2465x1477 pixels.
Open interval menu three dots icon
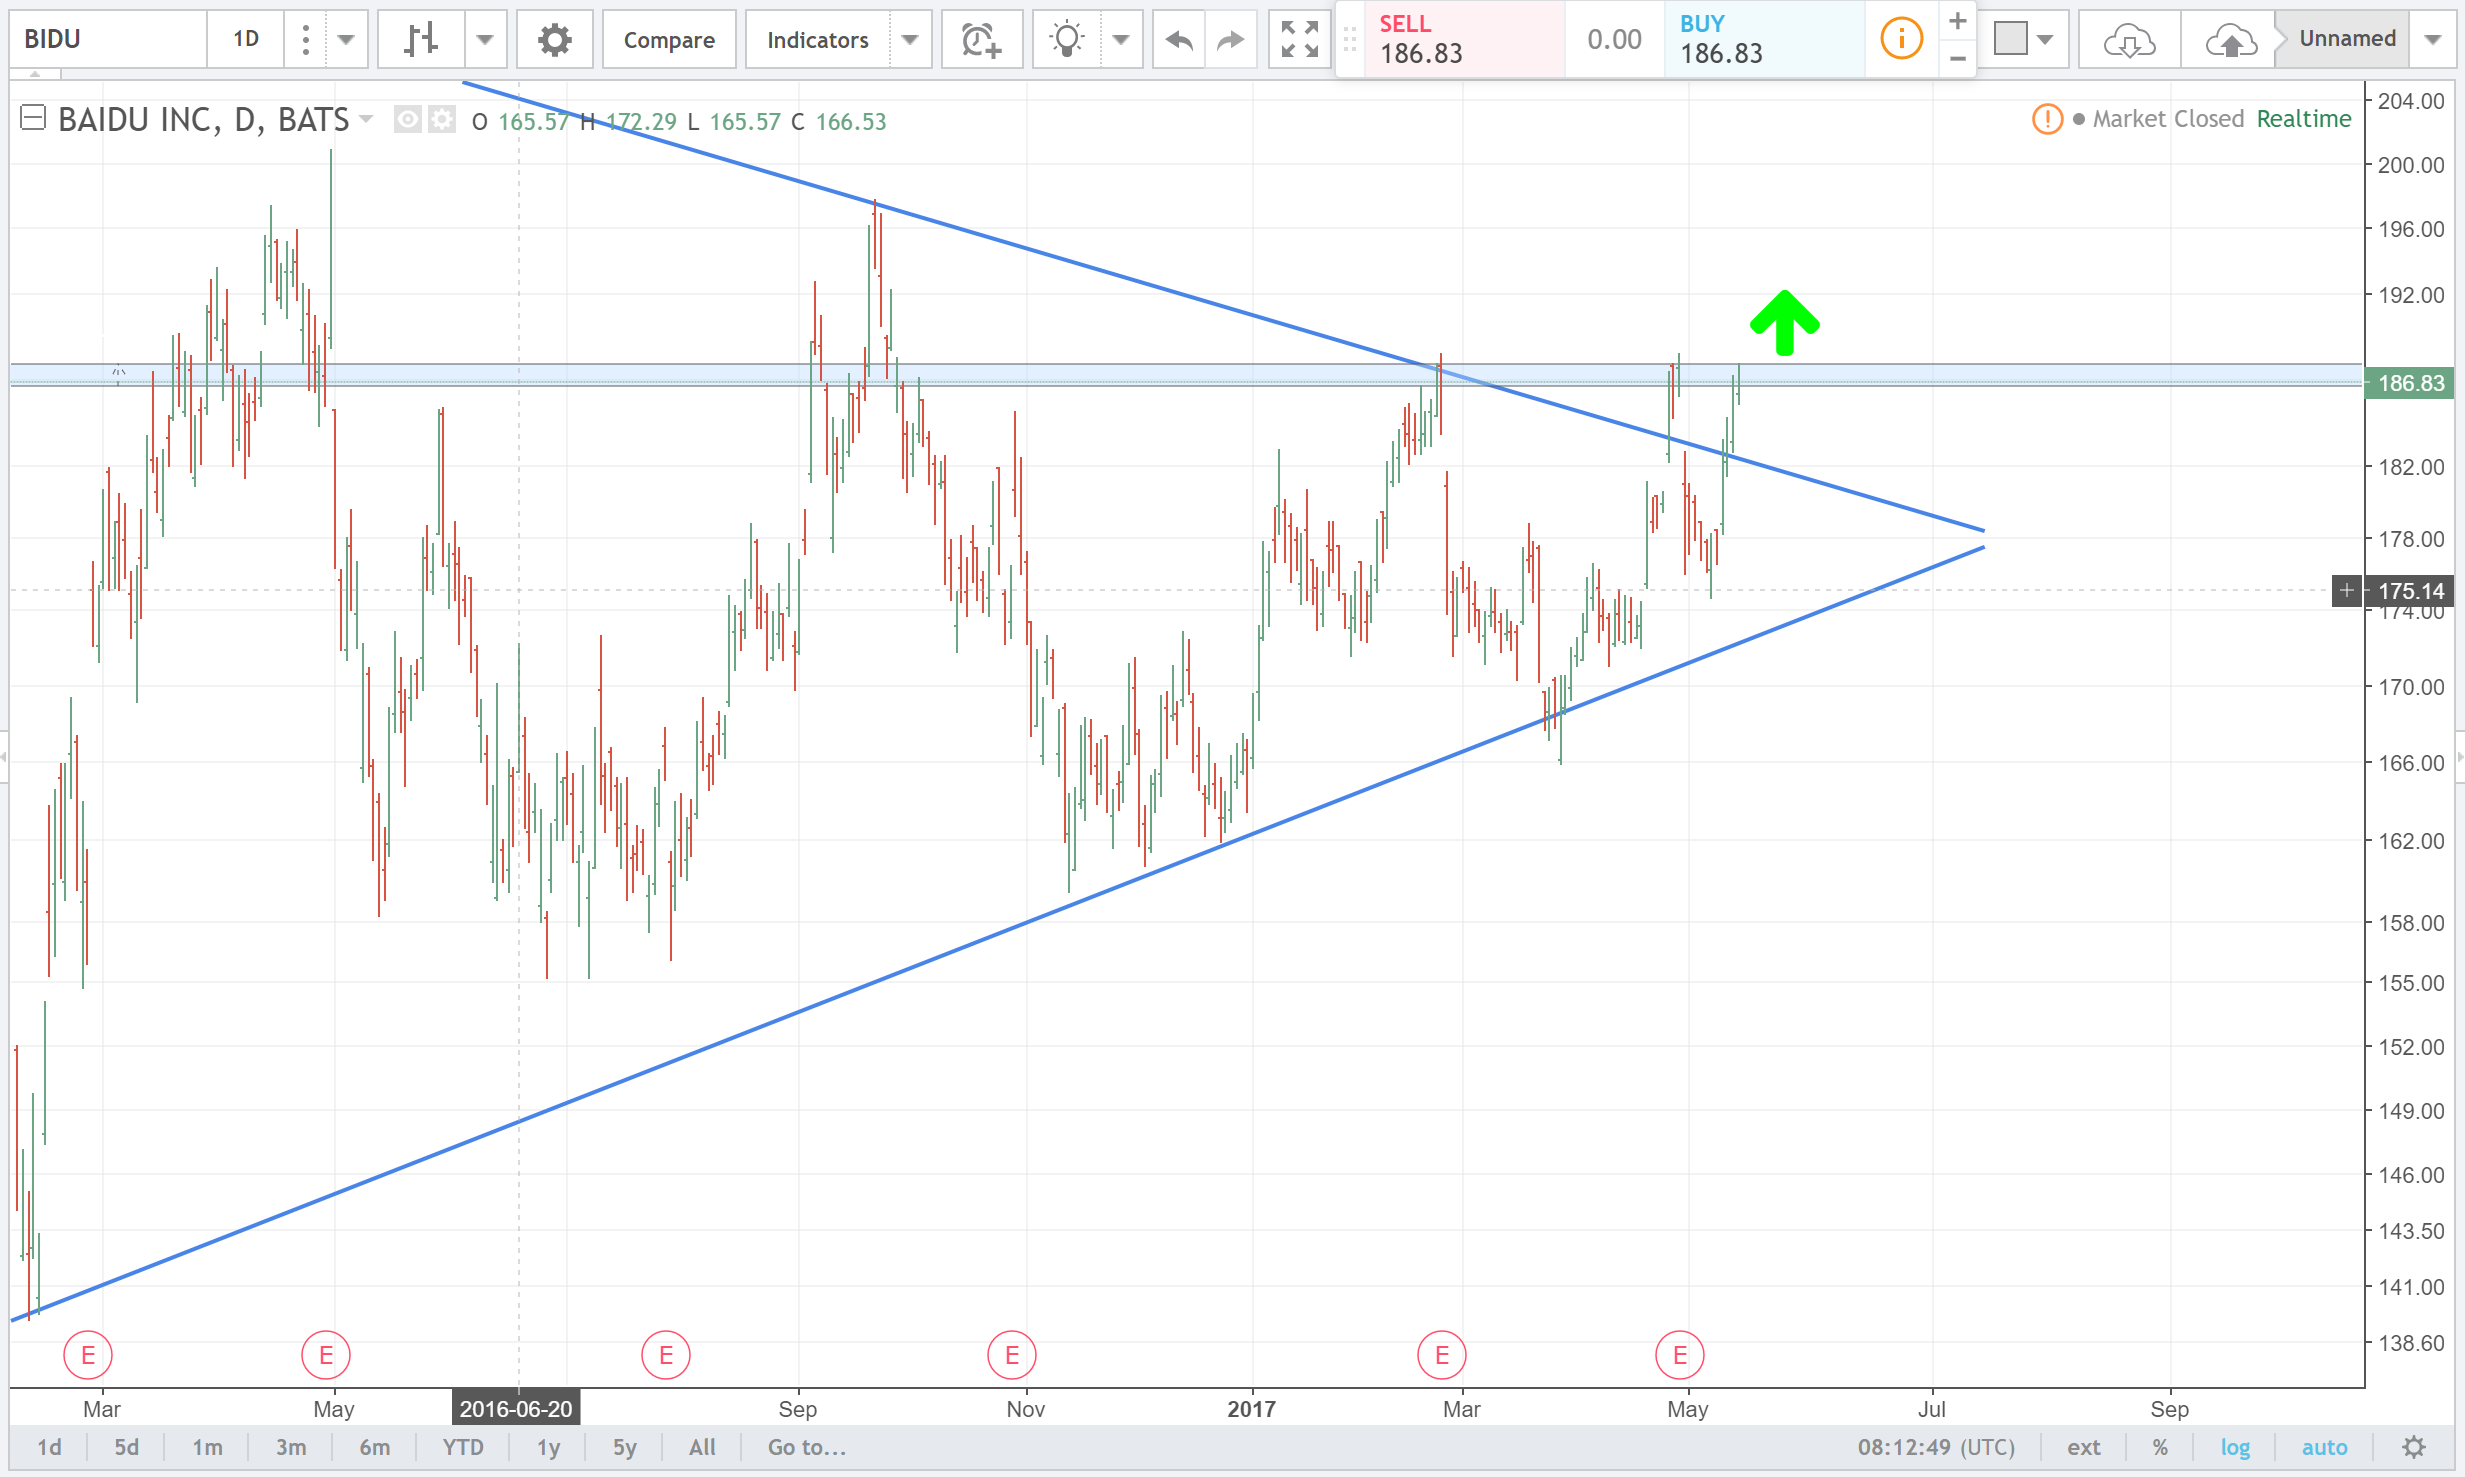(x=306, y=40)
